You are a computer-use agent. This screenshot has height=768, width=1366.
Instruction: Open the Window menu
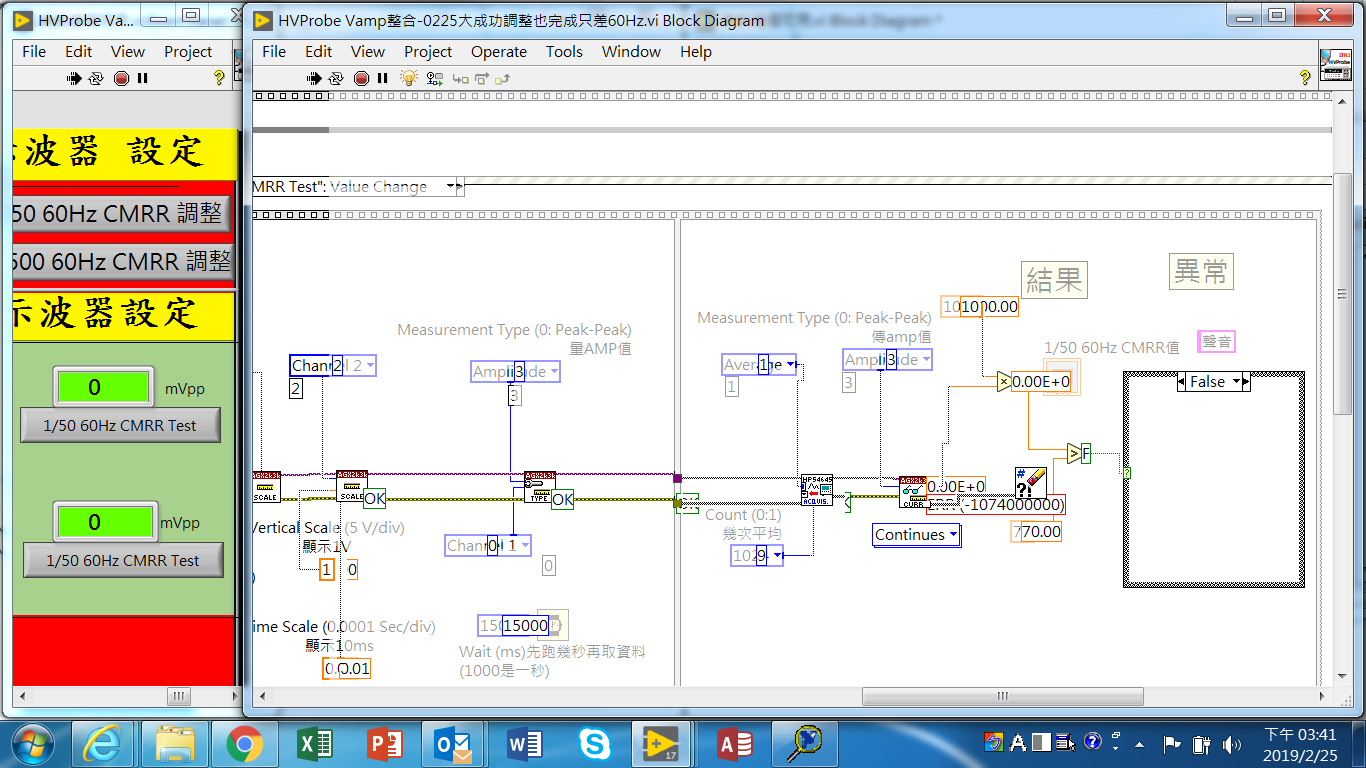coord(631,52)
